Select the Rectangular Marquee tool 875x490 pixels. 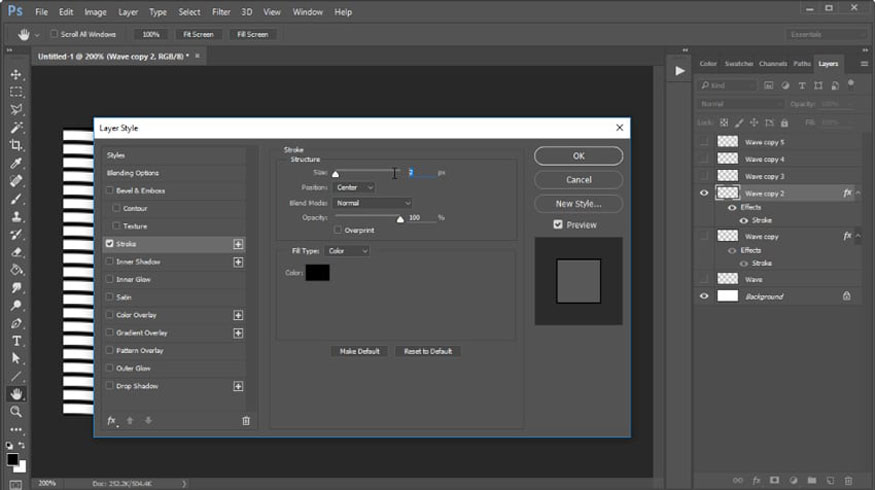pyautogui.click(x=16, y=92)
